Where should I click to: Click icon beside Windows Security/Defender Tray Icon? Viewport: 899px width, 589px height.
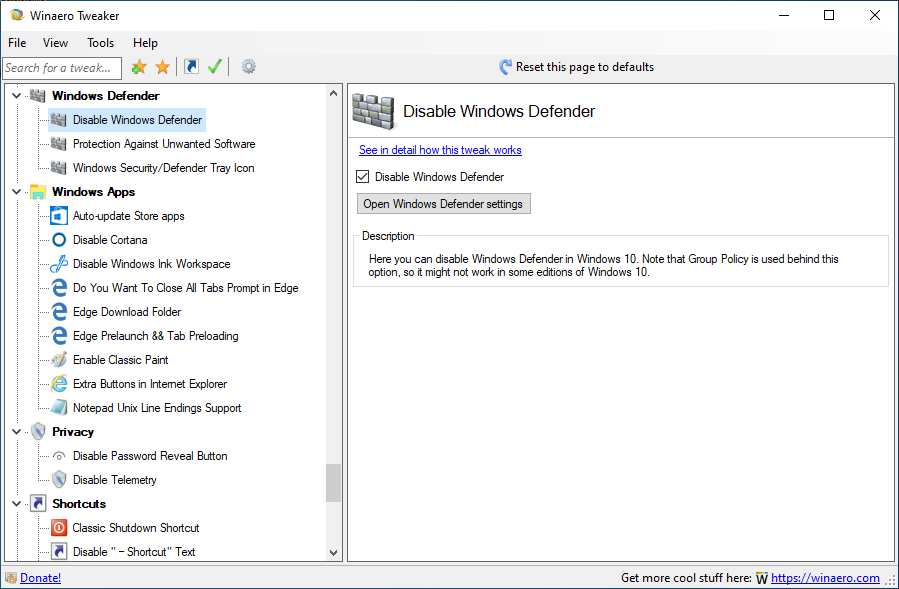pos(58,168)
